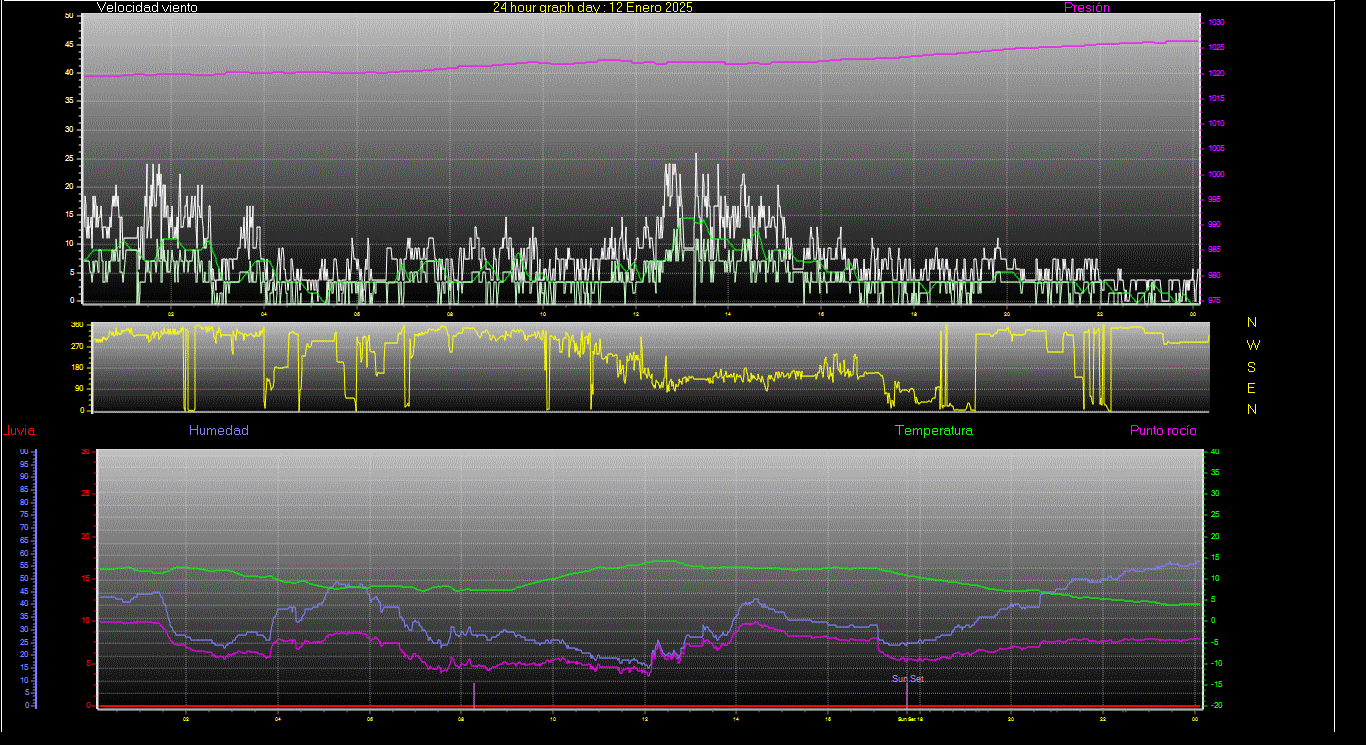Click the 180 value on wind direction axis
Image resolution: width=1366 pixels, height=745 pixels.
pos(77,368)
